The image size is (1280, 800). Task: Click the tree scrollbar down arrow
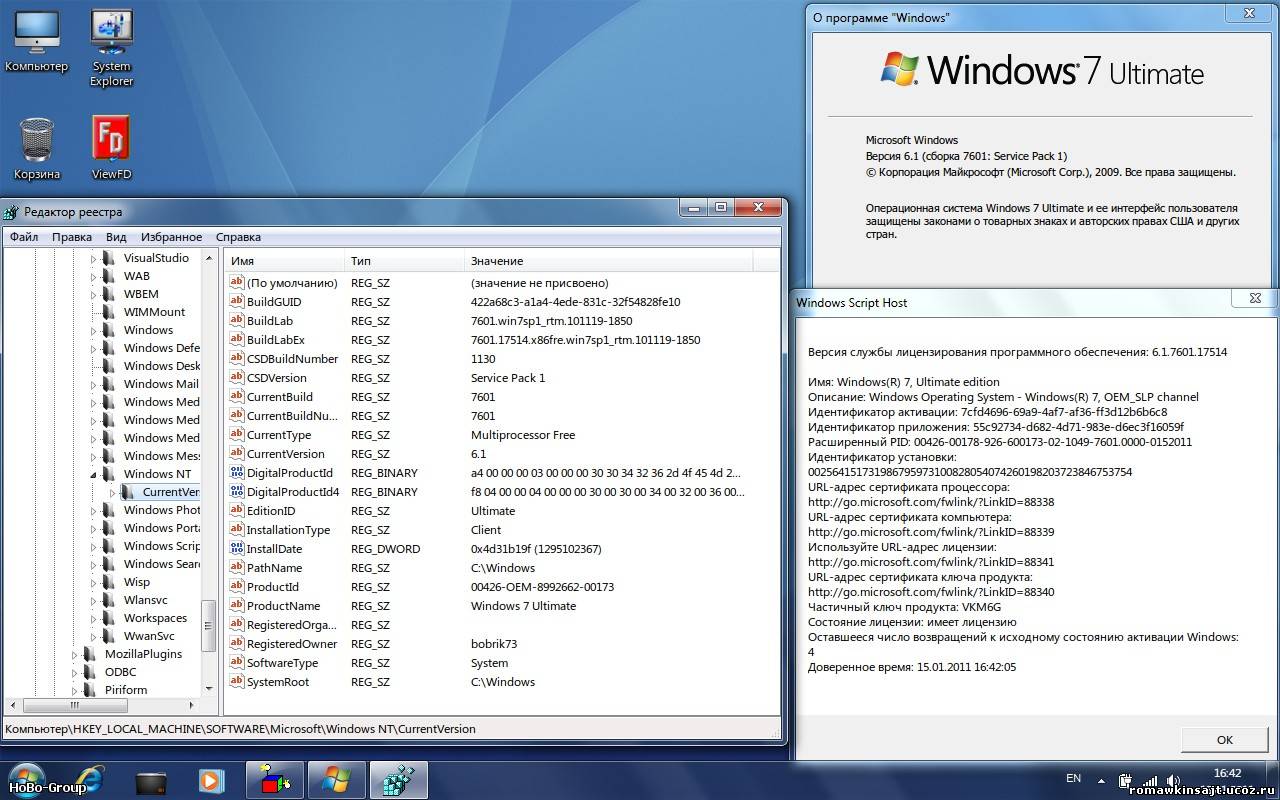(x=209, y=689)
